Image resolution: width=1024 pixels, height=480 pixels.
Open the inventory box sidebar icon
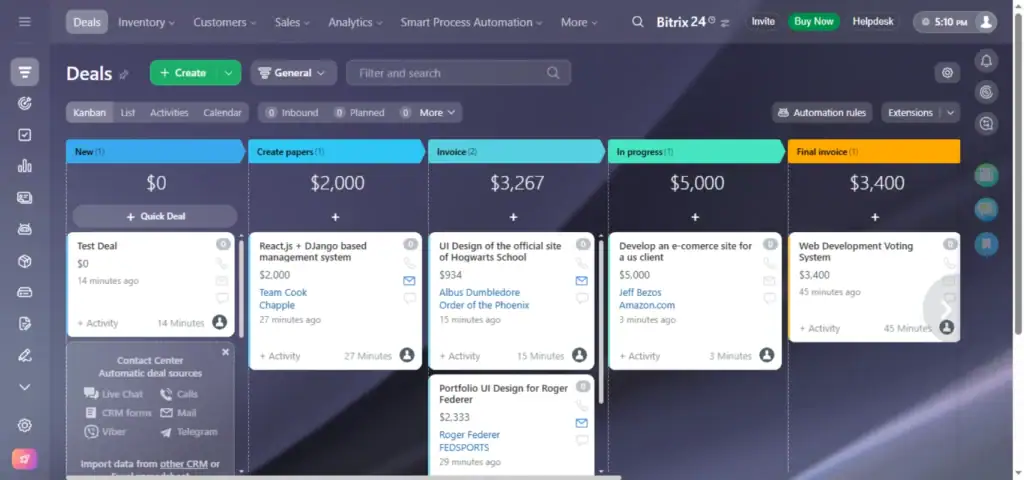coord(25,261)
